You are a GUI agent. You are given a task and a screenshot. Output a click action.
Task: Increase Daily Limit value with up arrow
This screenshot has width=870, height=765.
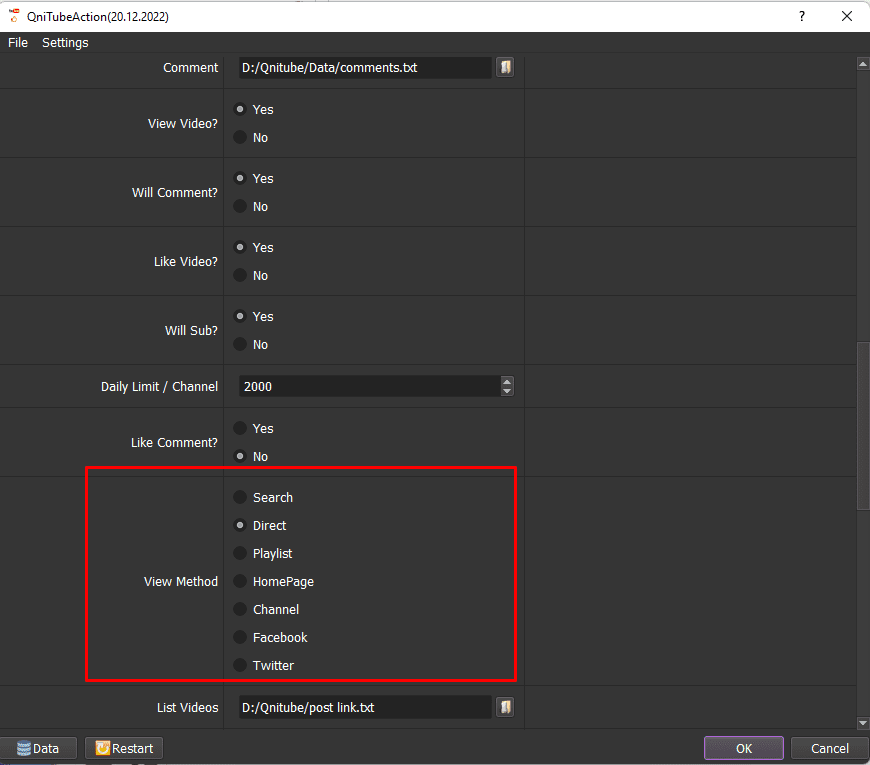[x=507, y=381]
